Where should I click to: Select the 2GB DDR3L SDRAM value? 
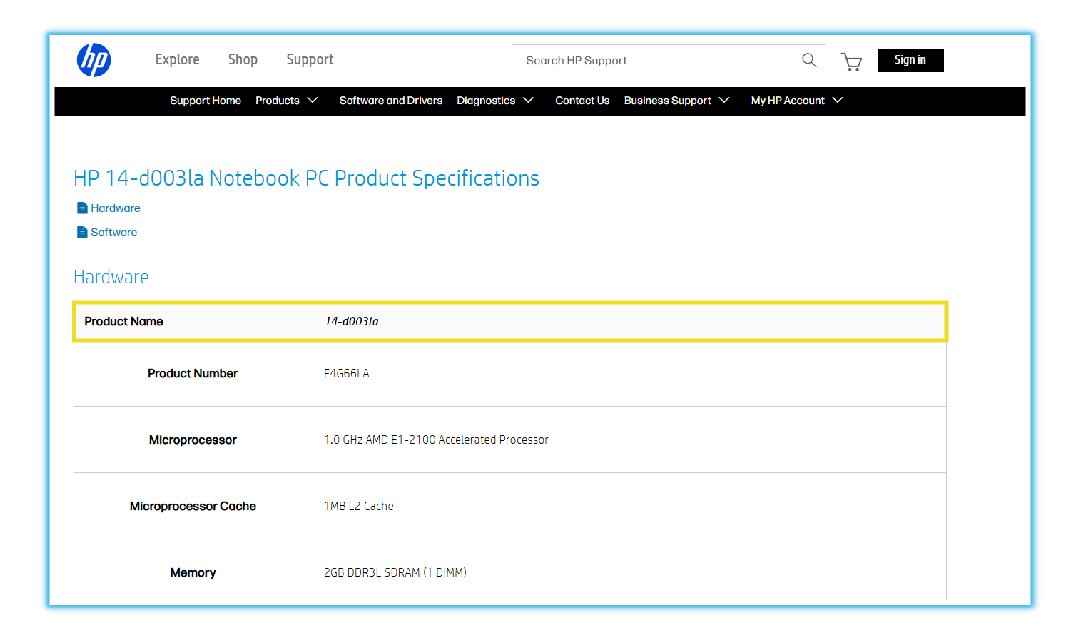tap(395, 572)
